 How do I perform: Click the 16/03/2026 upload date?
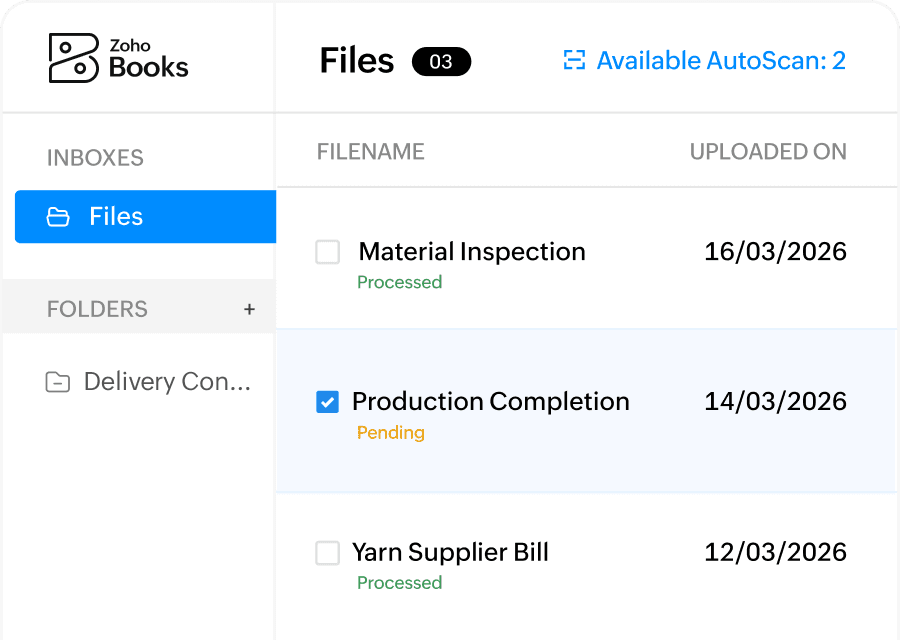(x=775, y=251)
